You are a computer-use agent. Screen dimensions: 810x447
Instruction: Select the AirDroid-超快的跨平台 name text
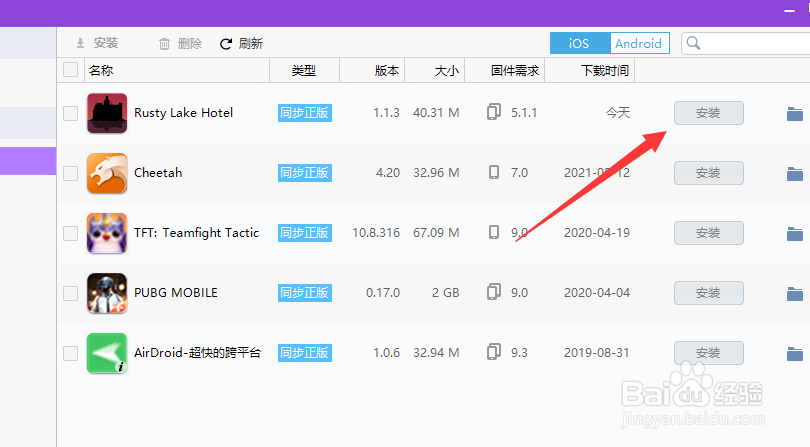198,353
